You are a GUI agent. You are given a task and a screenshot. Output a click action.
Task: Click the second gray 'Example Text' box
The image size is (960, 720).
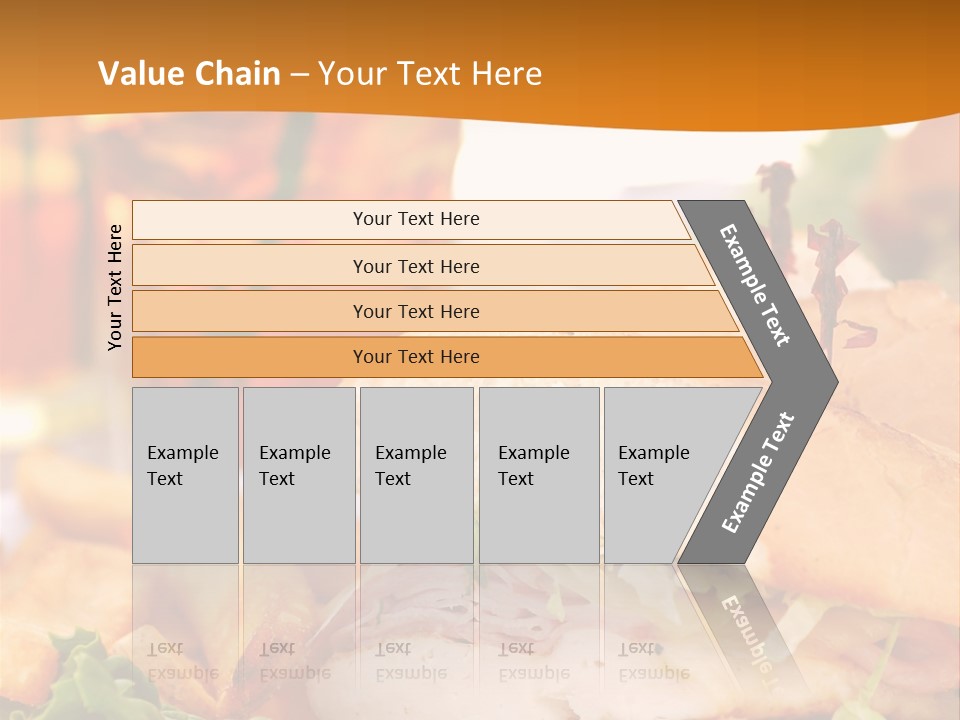tap(299, 475)
